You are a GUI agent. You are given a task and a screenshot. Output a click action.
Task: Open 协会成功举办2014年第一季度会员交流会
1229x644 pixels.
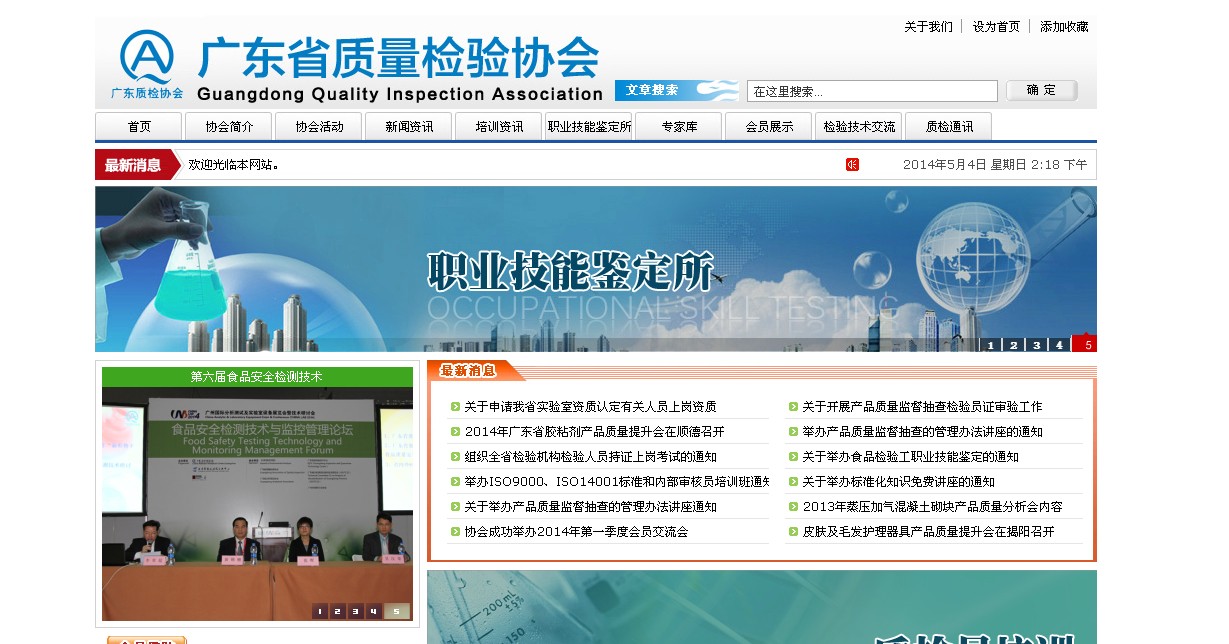pyautogui.click(x=576, y=532)
